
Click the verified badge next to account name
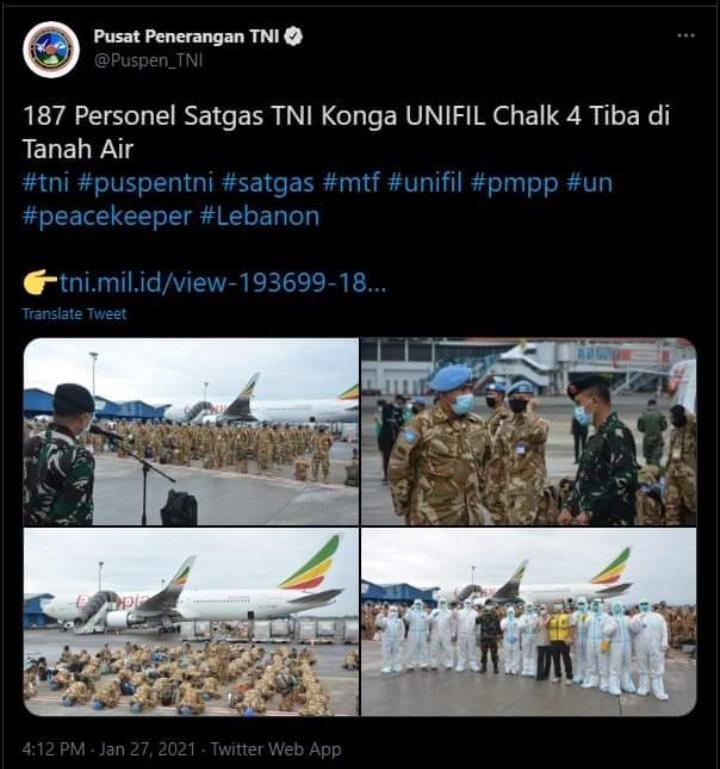coord(293,36)
